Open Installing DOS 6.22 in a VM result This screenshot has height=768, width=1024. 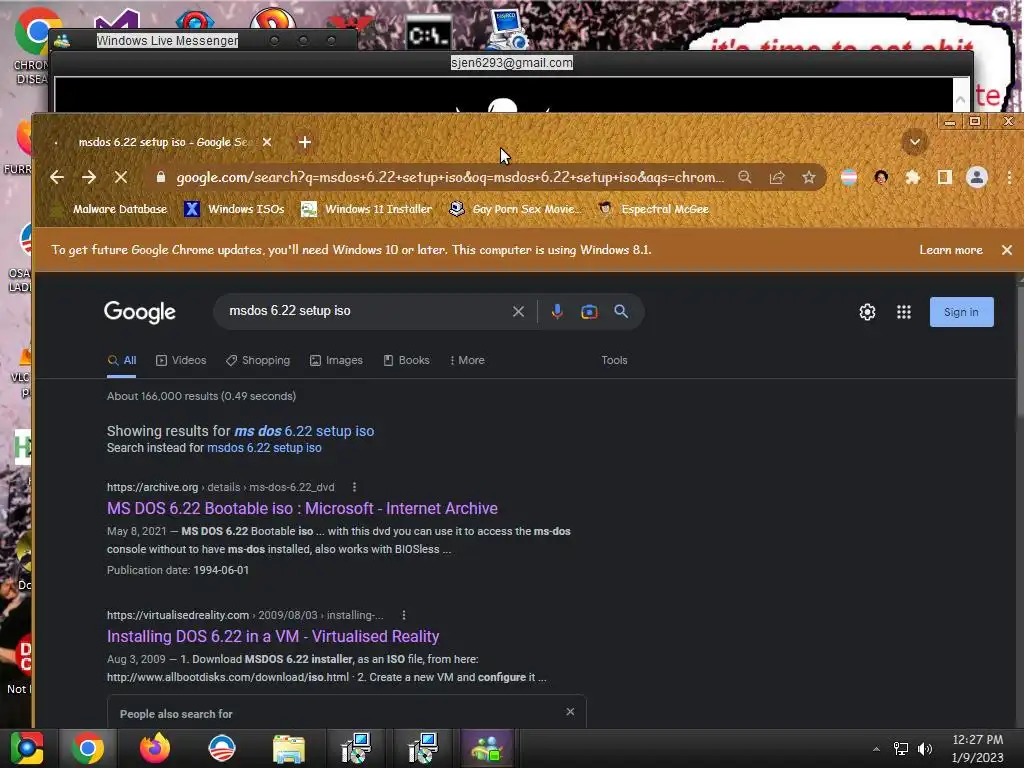click(x=273, y=636)
